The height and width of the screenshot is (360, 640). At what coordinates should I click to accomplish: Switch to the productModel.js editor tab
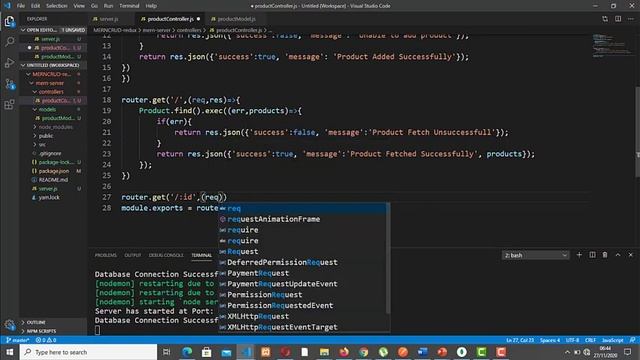(x=237, y=19)
